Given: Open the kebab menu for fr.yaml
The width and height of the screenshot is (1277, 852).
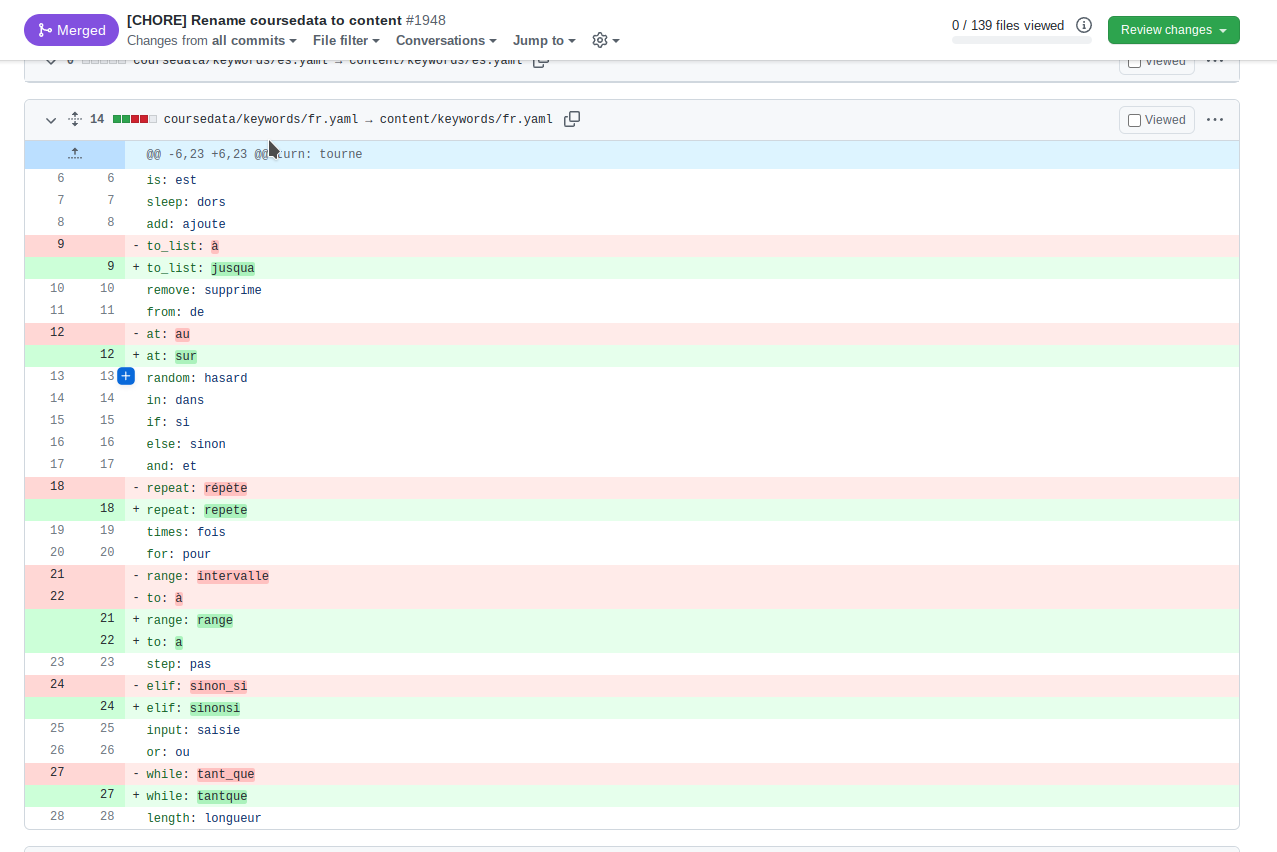Looking at the screenshot, I should point(1214,119).
